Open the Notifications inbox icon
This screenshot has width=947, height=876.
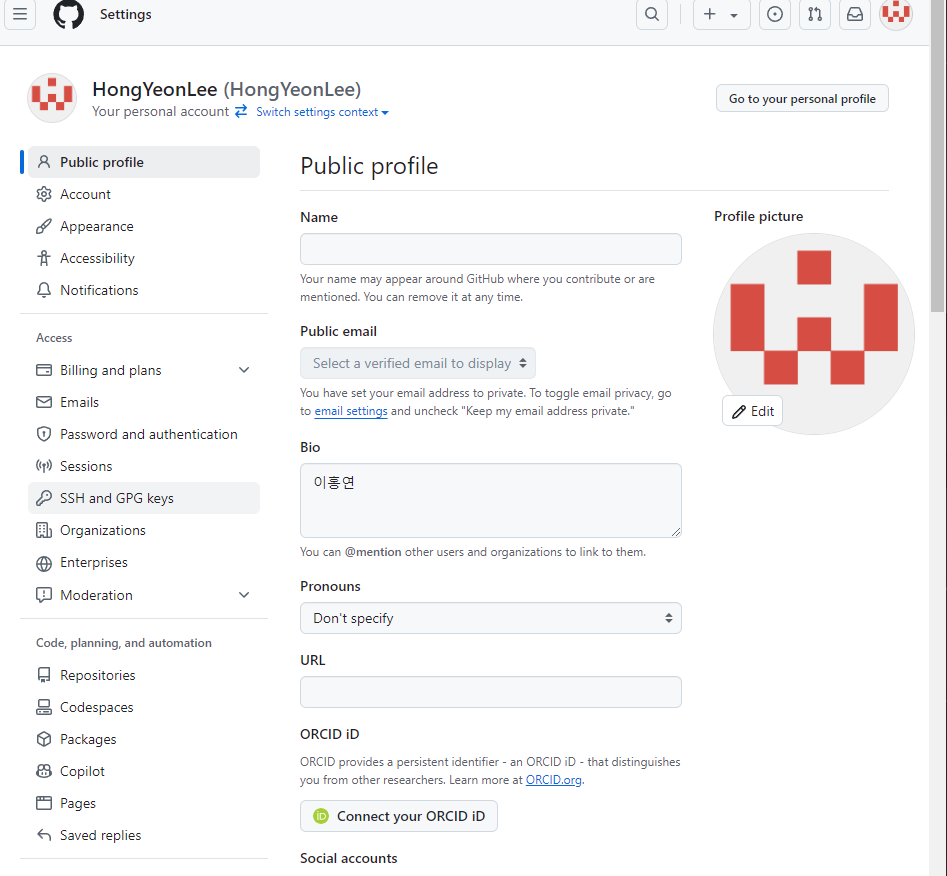click(x=855, y=14)
